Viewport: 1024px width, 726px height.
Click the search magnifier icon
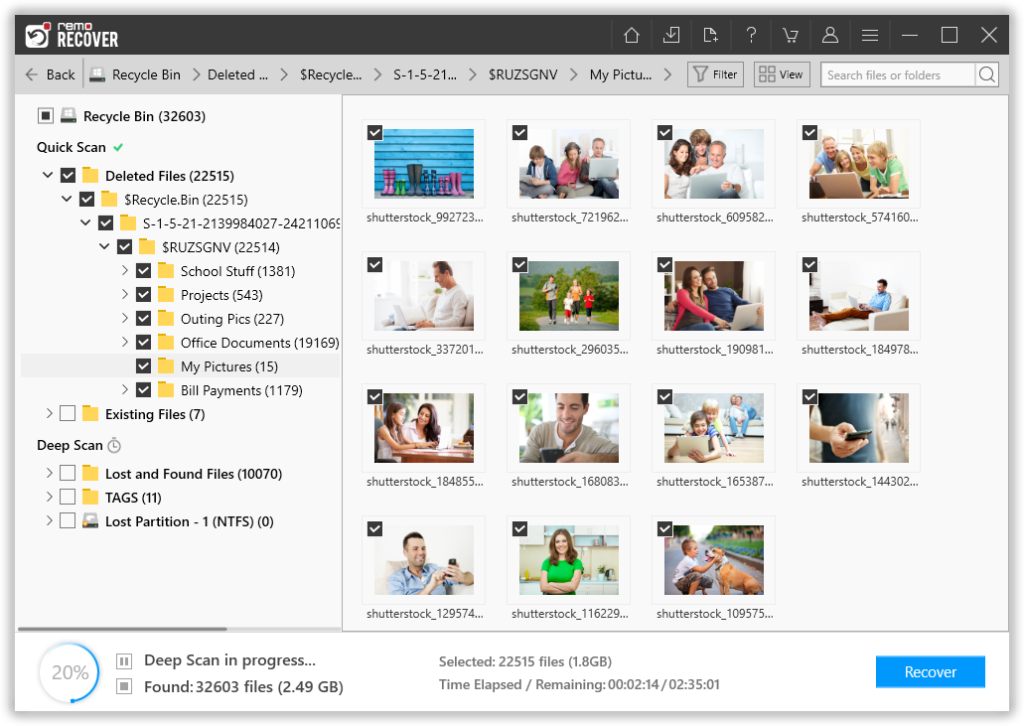(x=987, y=74)
